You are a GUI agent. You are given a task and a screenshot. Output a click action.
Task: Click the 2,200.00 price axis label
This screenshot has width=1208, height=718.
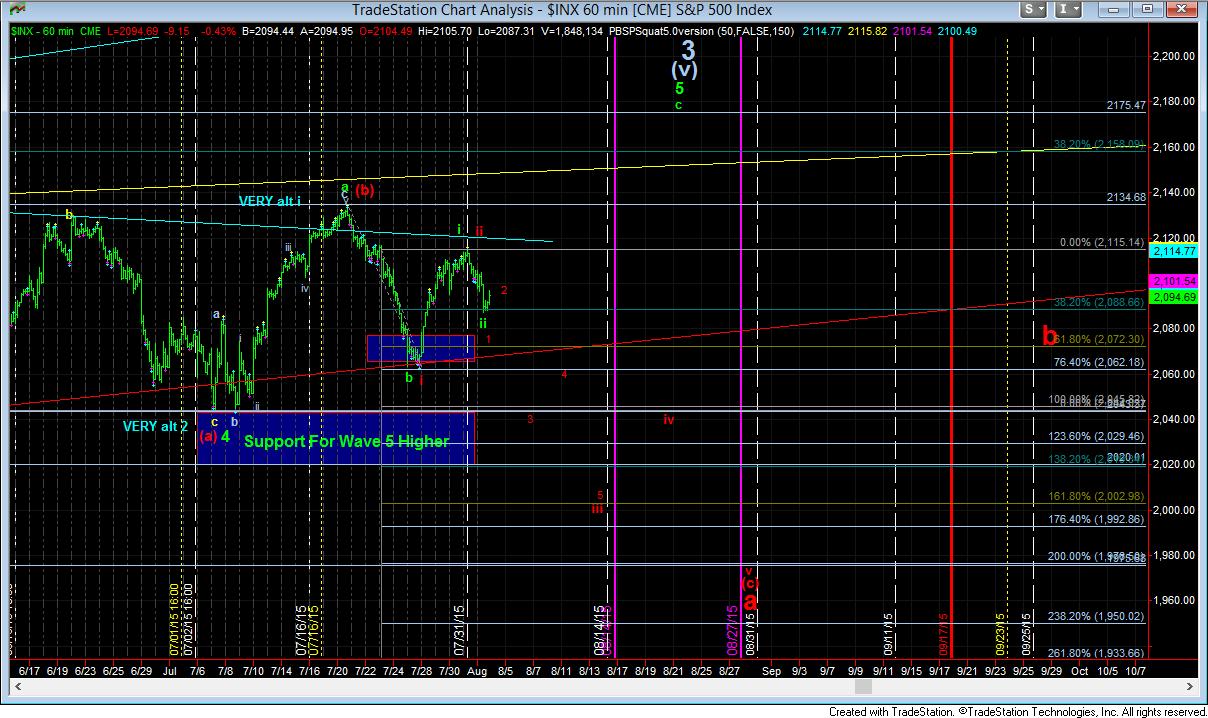pyautogui.click(x=1176, y=56)
